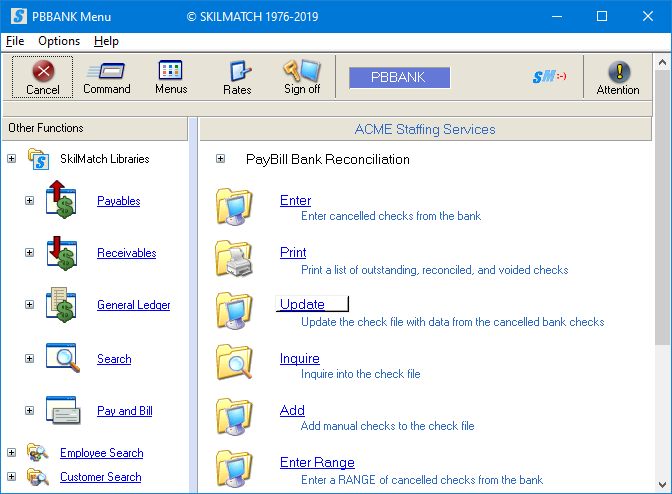672x494 pixels.
Task: Click the folder icon beside Enter
Action: (234, 207)
